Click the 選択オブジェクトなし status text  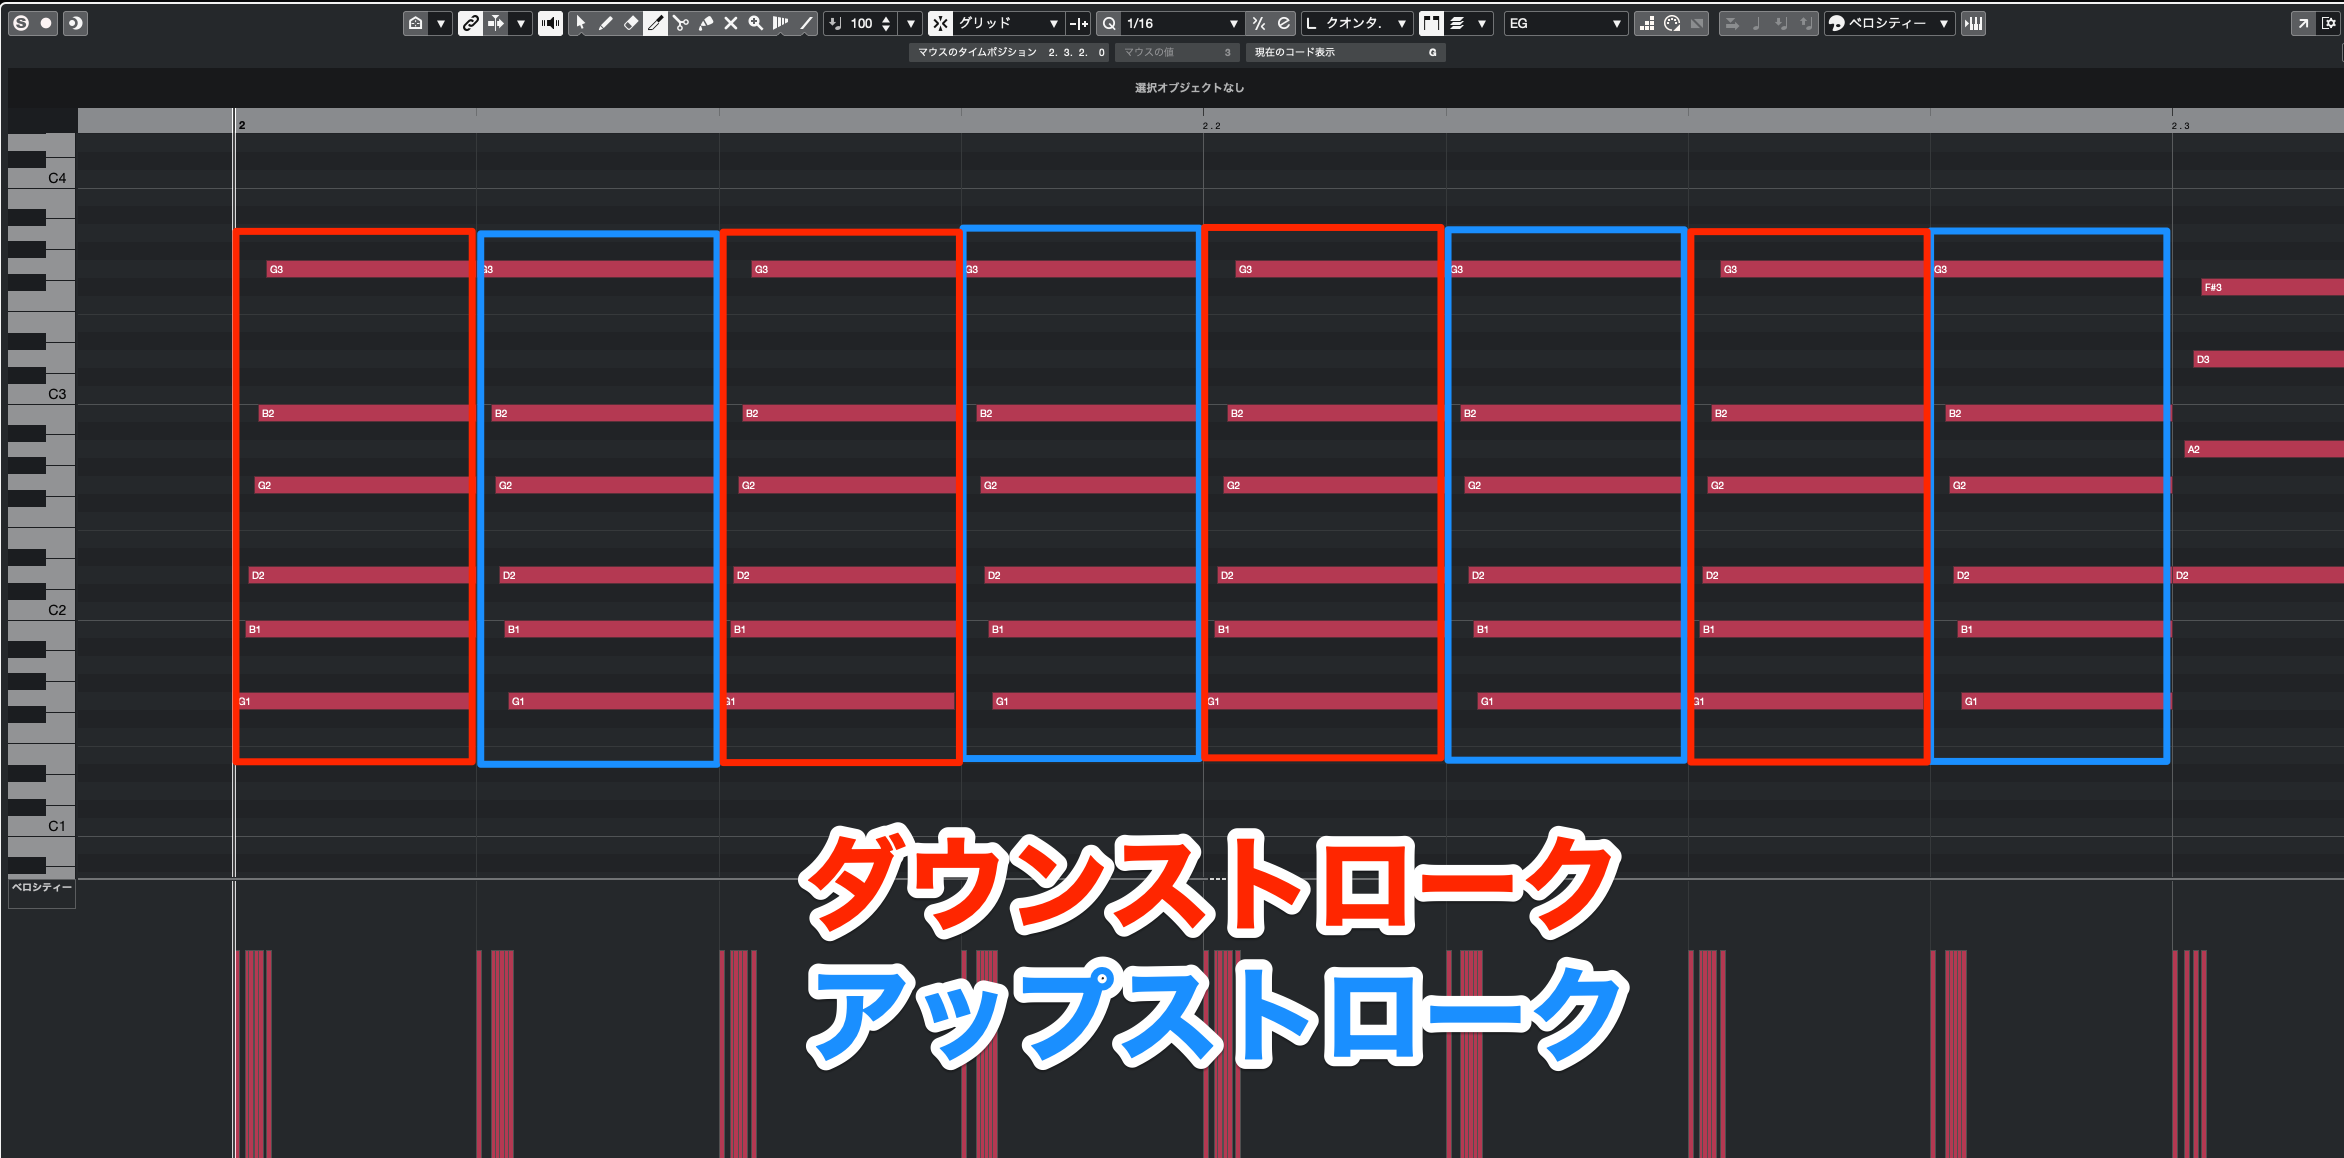point(1189,88)
